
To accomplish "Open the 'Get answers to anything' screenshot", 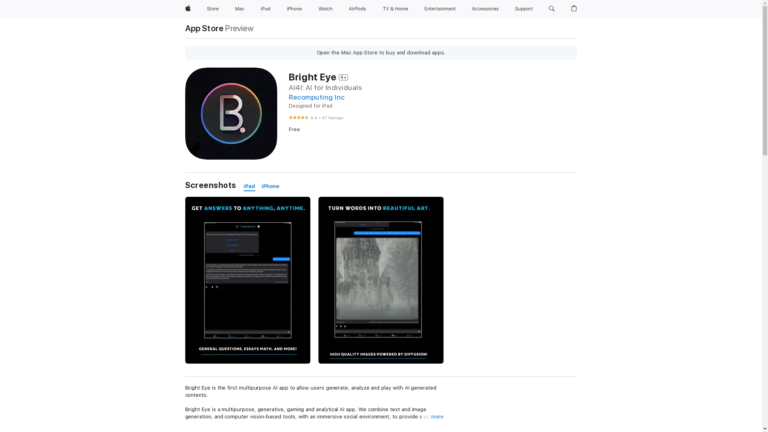I will coord(247,280).
